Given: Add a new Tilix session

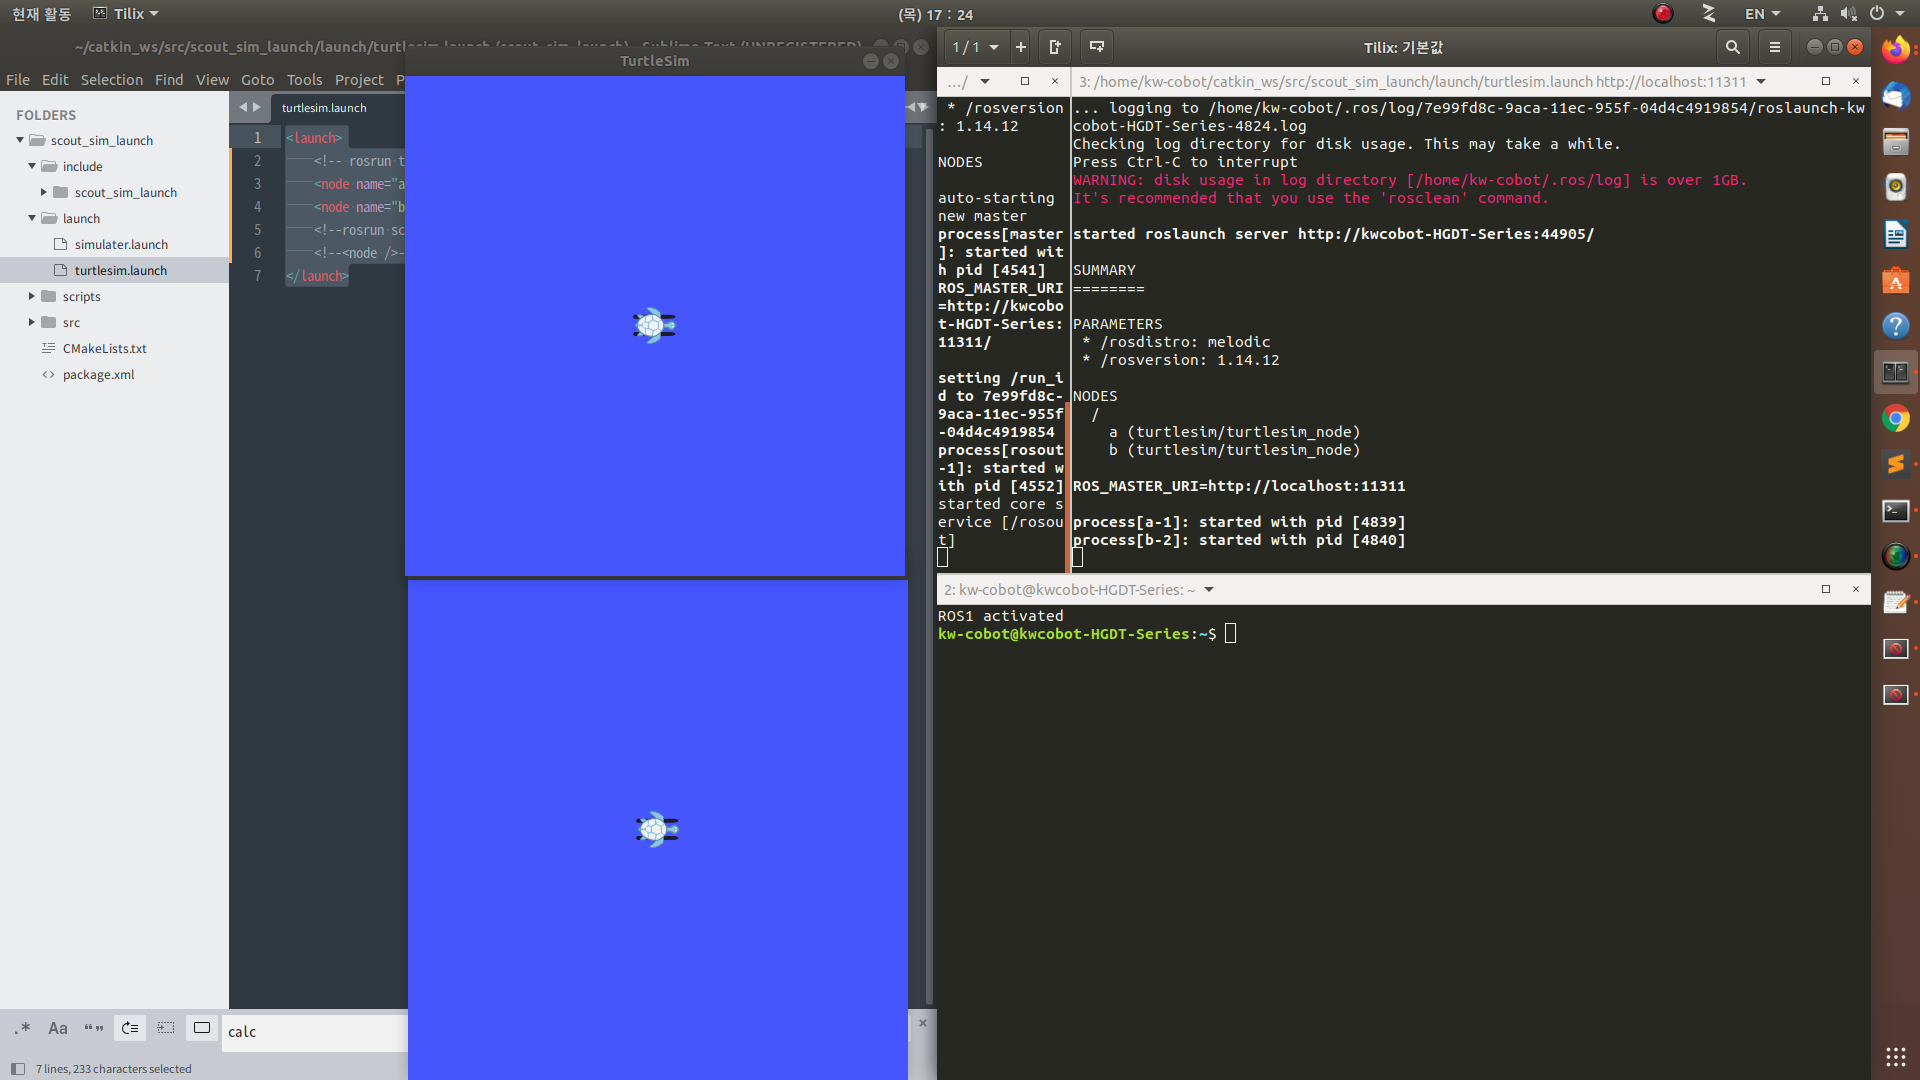Looking at the screenshot, I should 1020,47.
